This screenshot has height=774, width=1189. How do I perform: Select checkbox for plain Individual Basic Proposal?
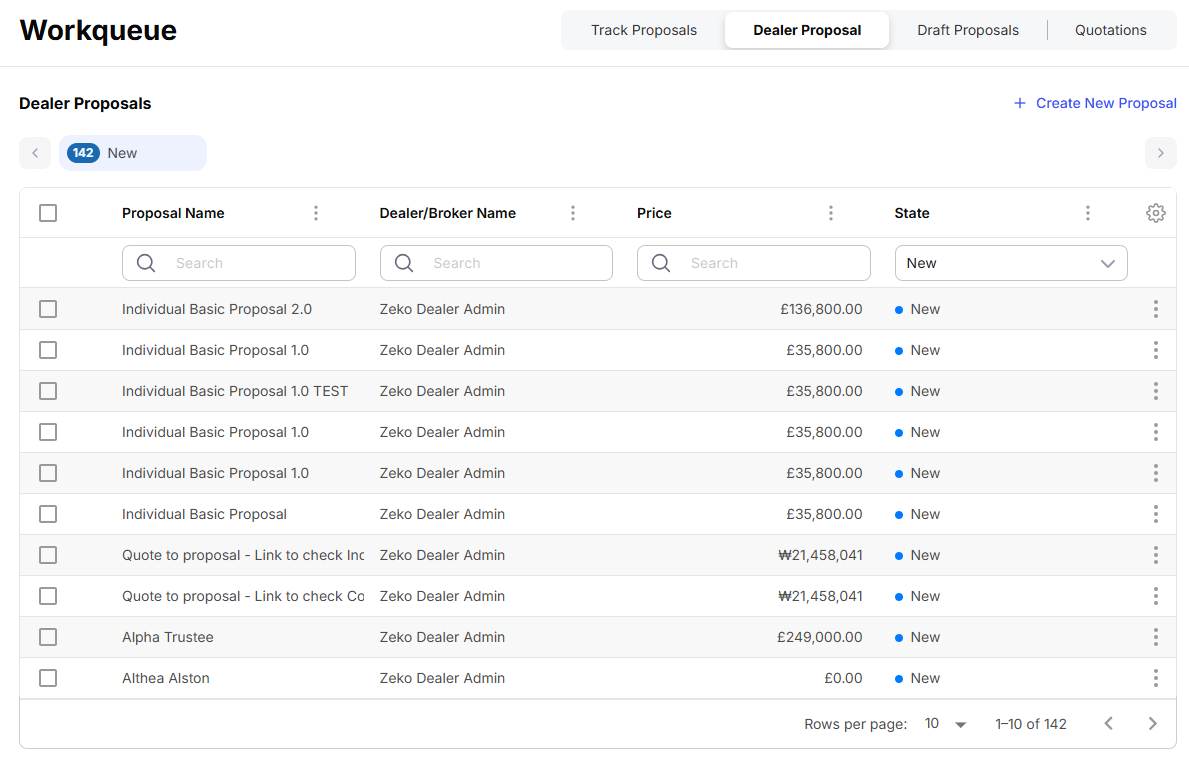point(48,513)
